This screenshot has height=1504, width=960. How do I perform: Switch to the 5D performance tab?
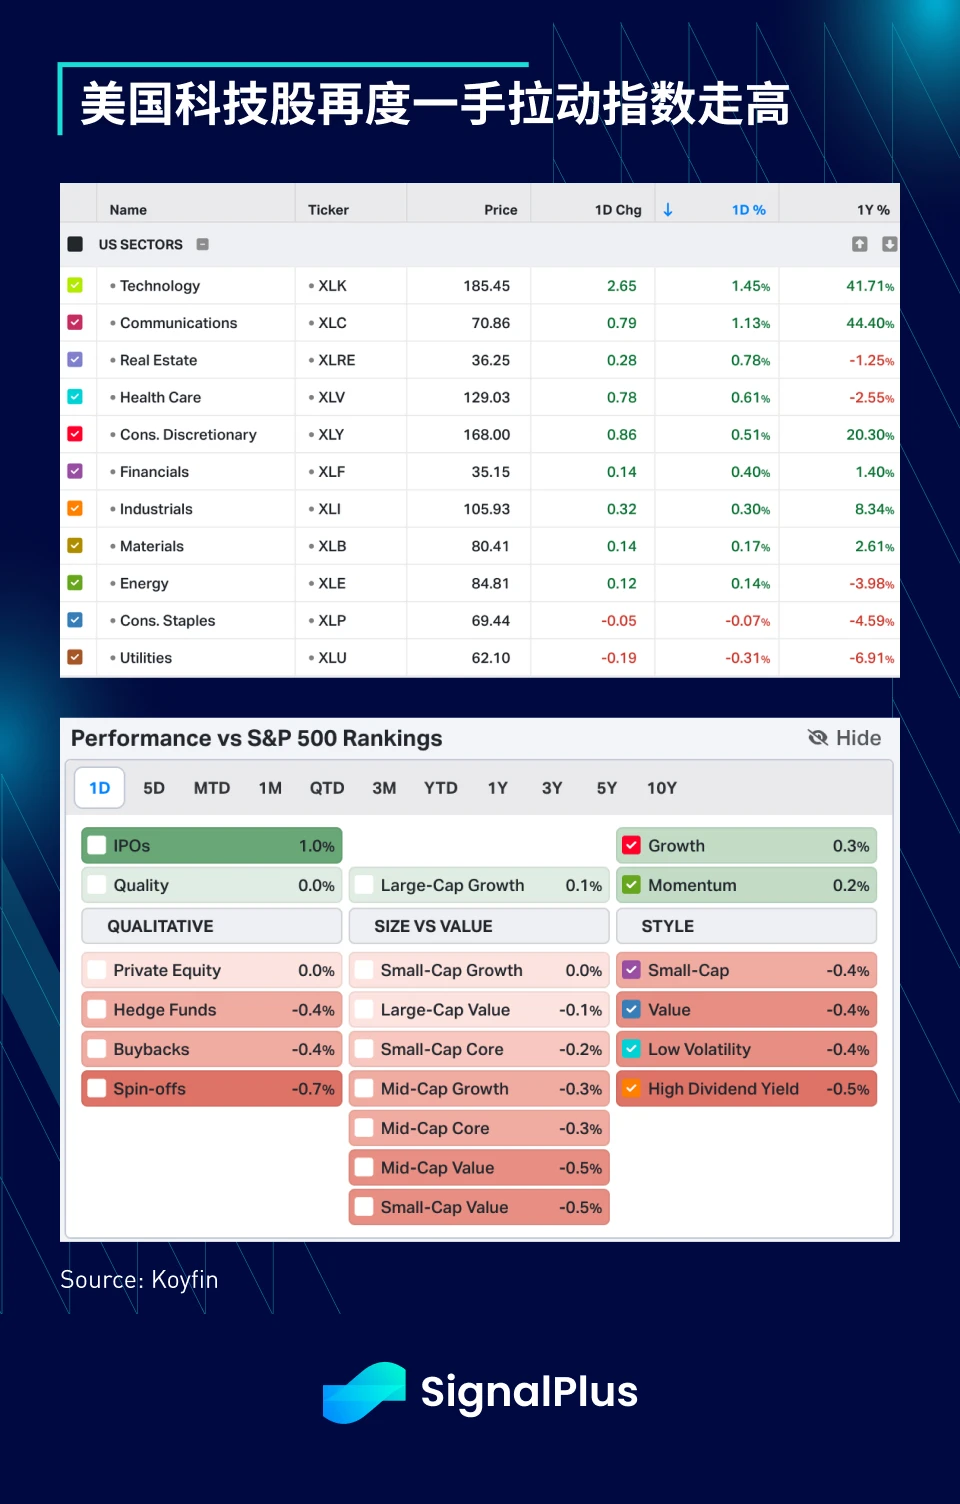point(154,788)
